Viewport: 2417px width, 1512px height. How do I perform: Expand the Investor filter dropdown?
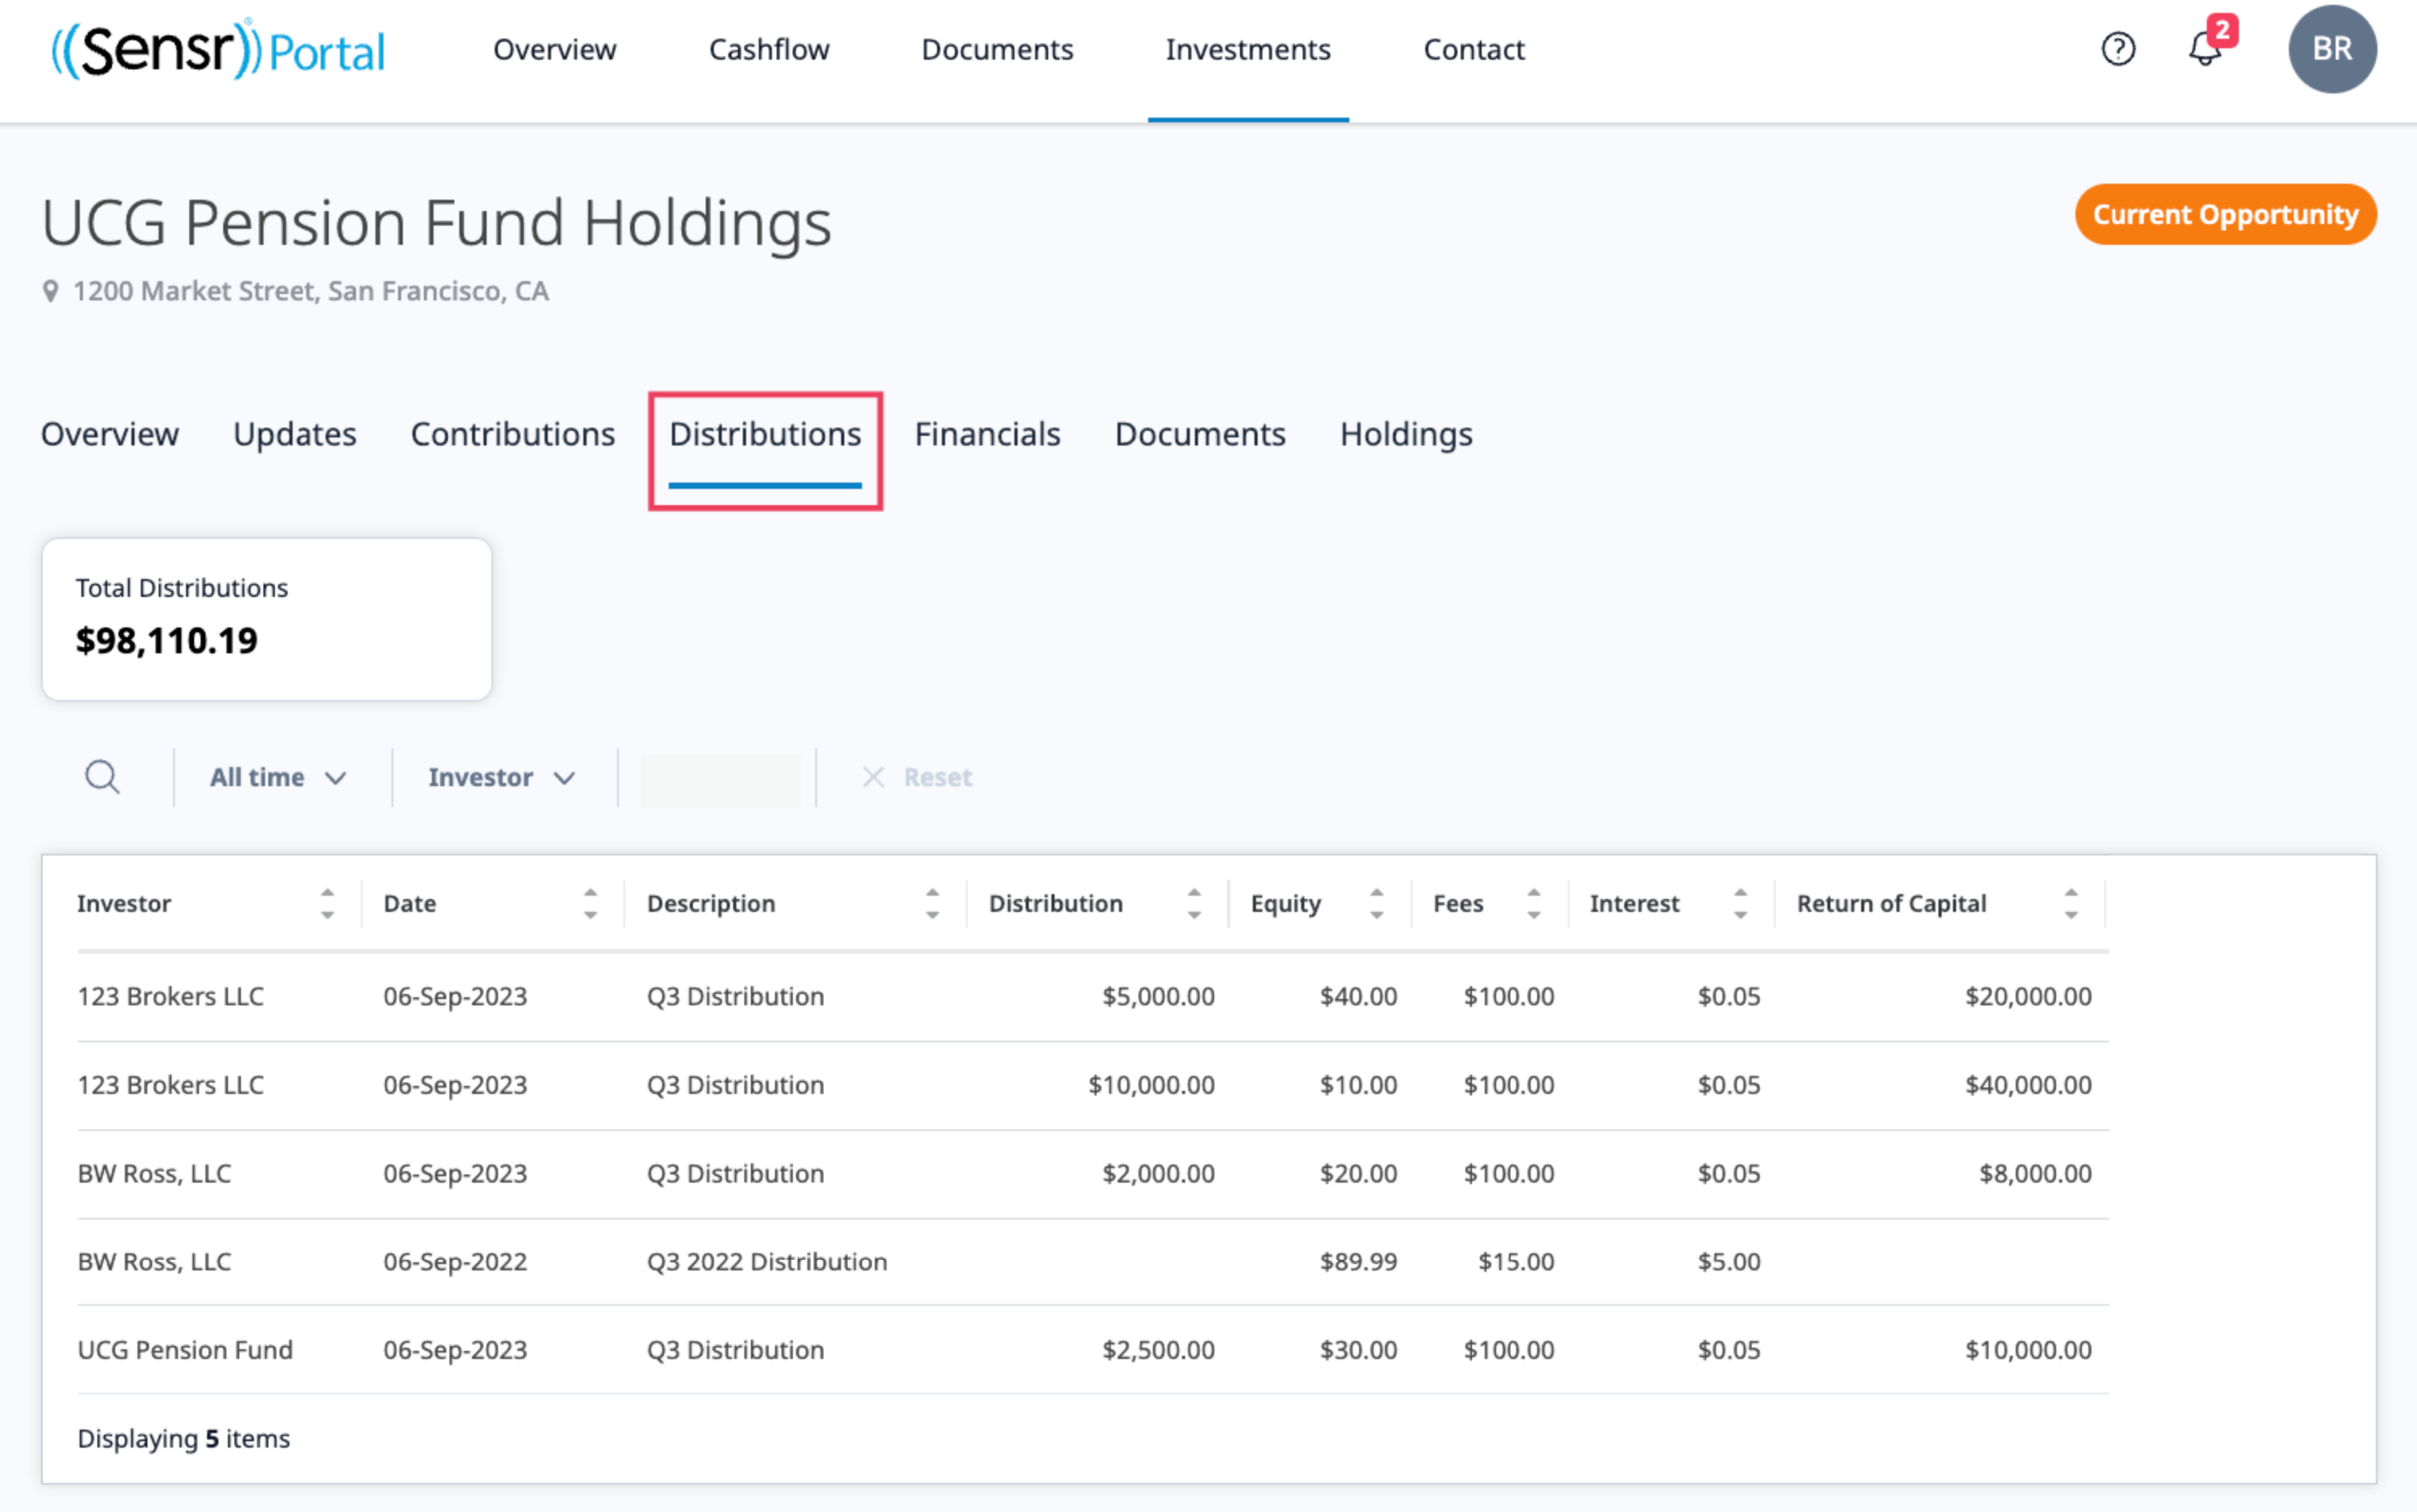pos(502,777)
